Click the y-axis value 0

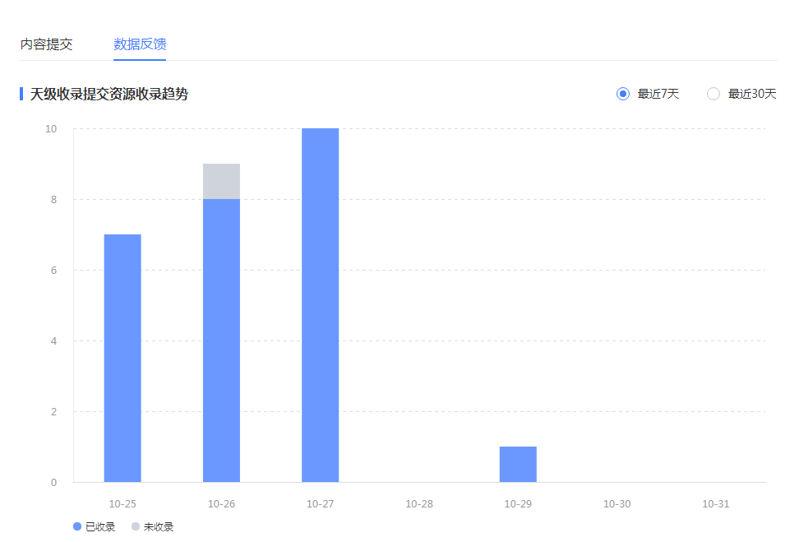tap(54, 482)
